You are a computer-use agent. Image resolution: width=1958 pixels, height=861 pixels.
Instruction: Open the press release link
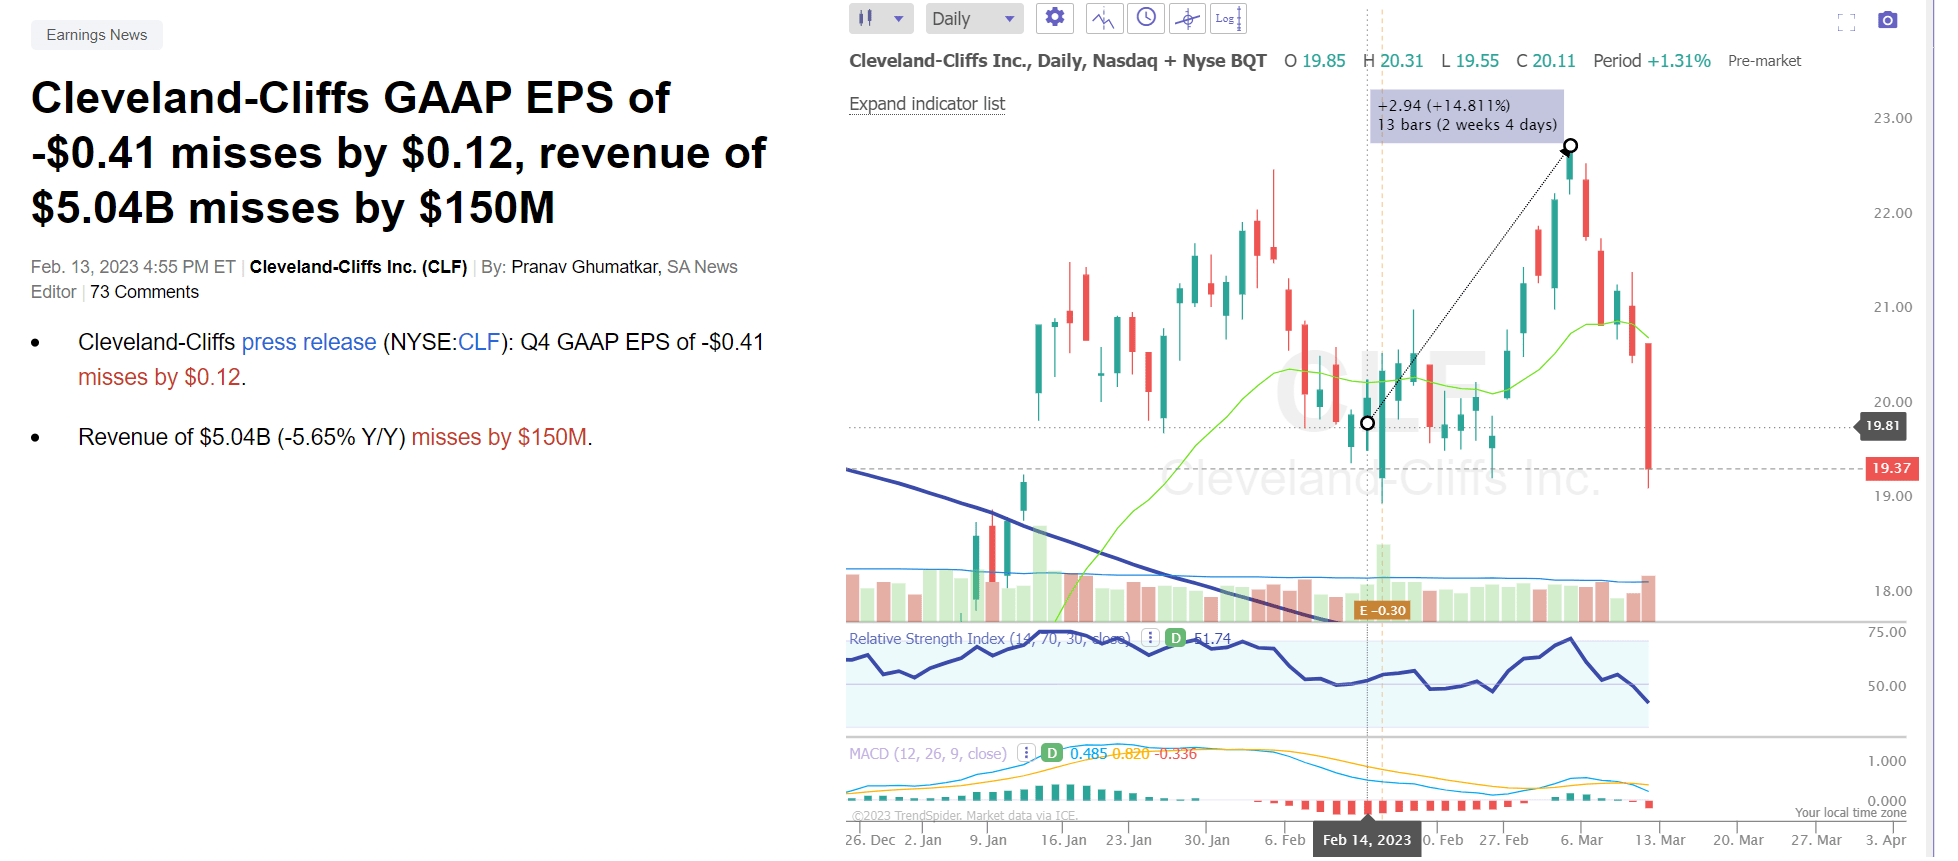click(x=309, y=342)
